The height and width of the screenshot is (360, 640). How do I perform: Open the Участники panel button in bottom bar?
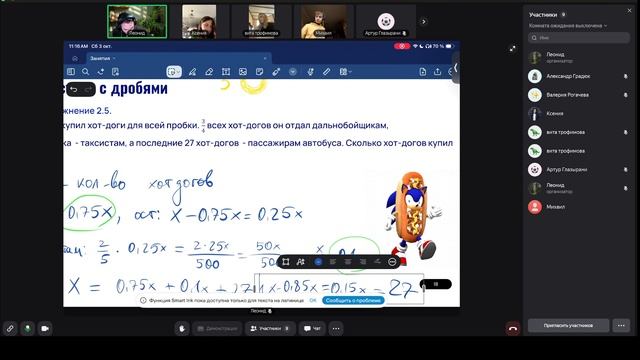click(x=270, y=328)
